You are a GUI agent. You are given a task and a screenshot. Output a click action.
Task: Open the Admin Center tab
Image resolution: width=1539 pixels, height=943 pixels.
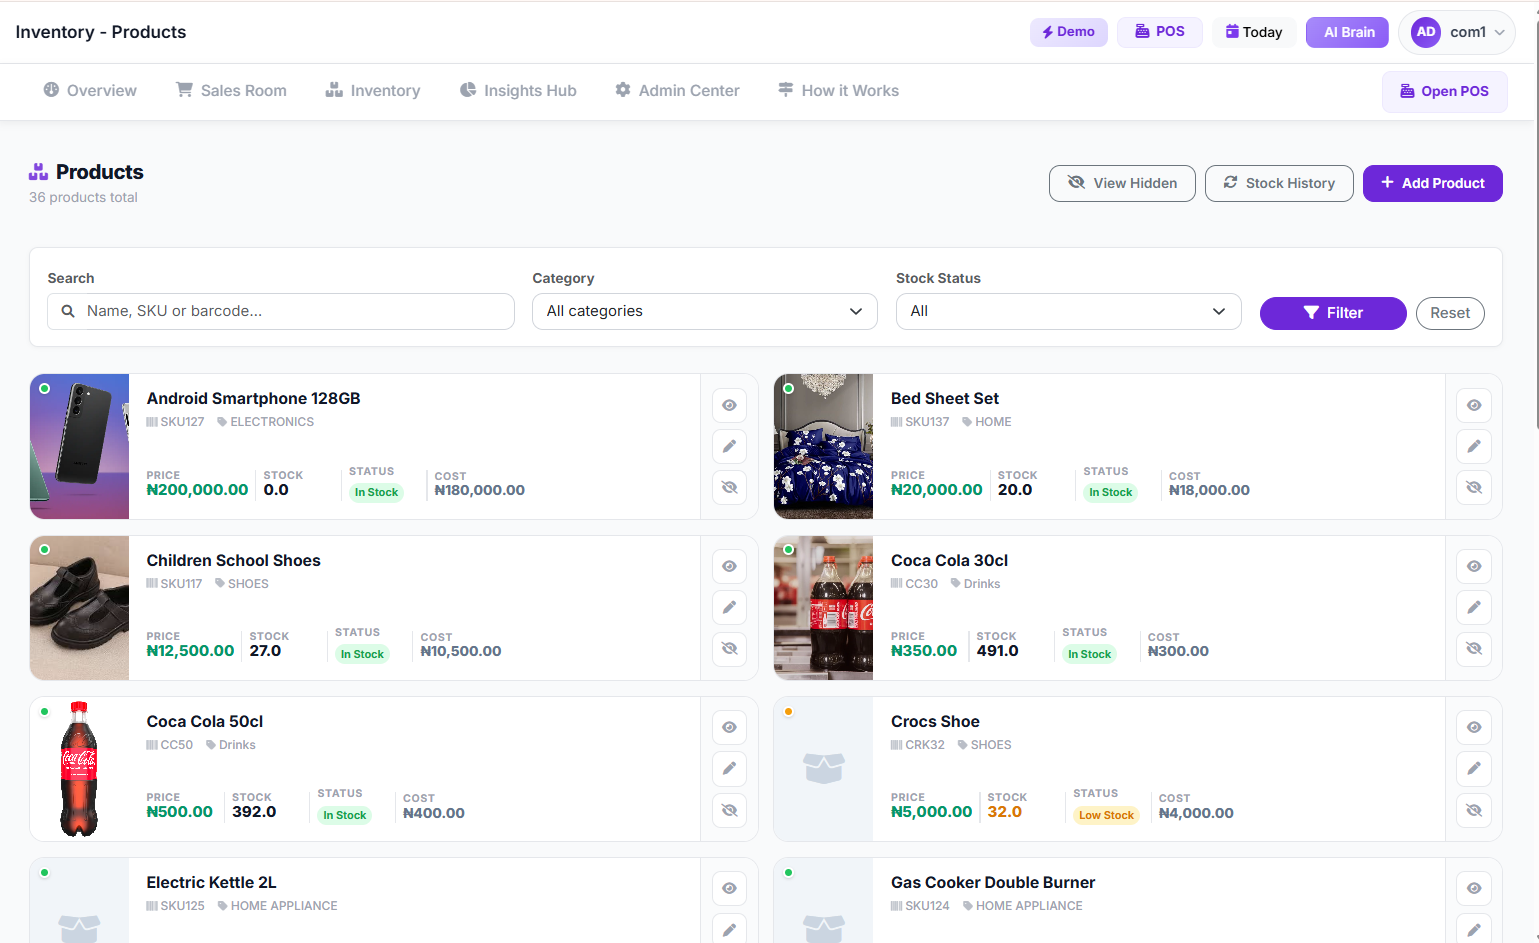(677, 90)
